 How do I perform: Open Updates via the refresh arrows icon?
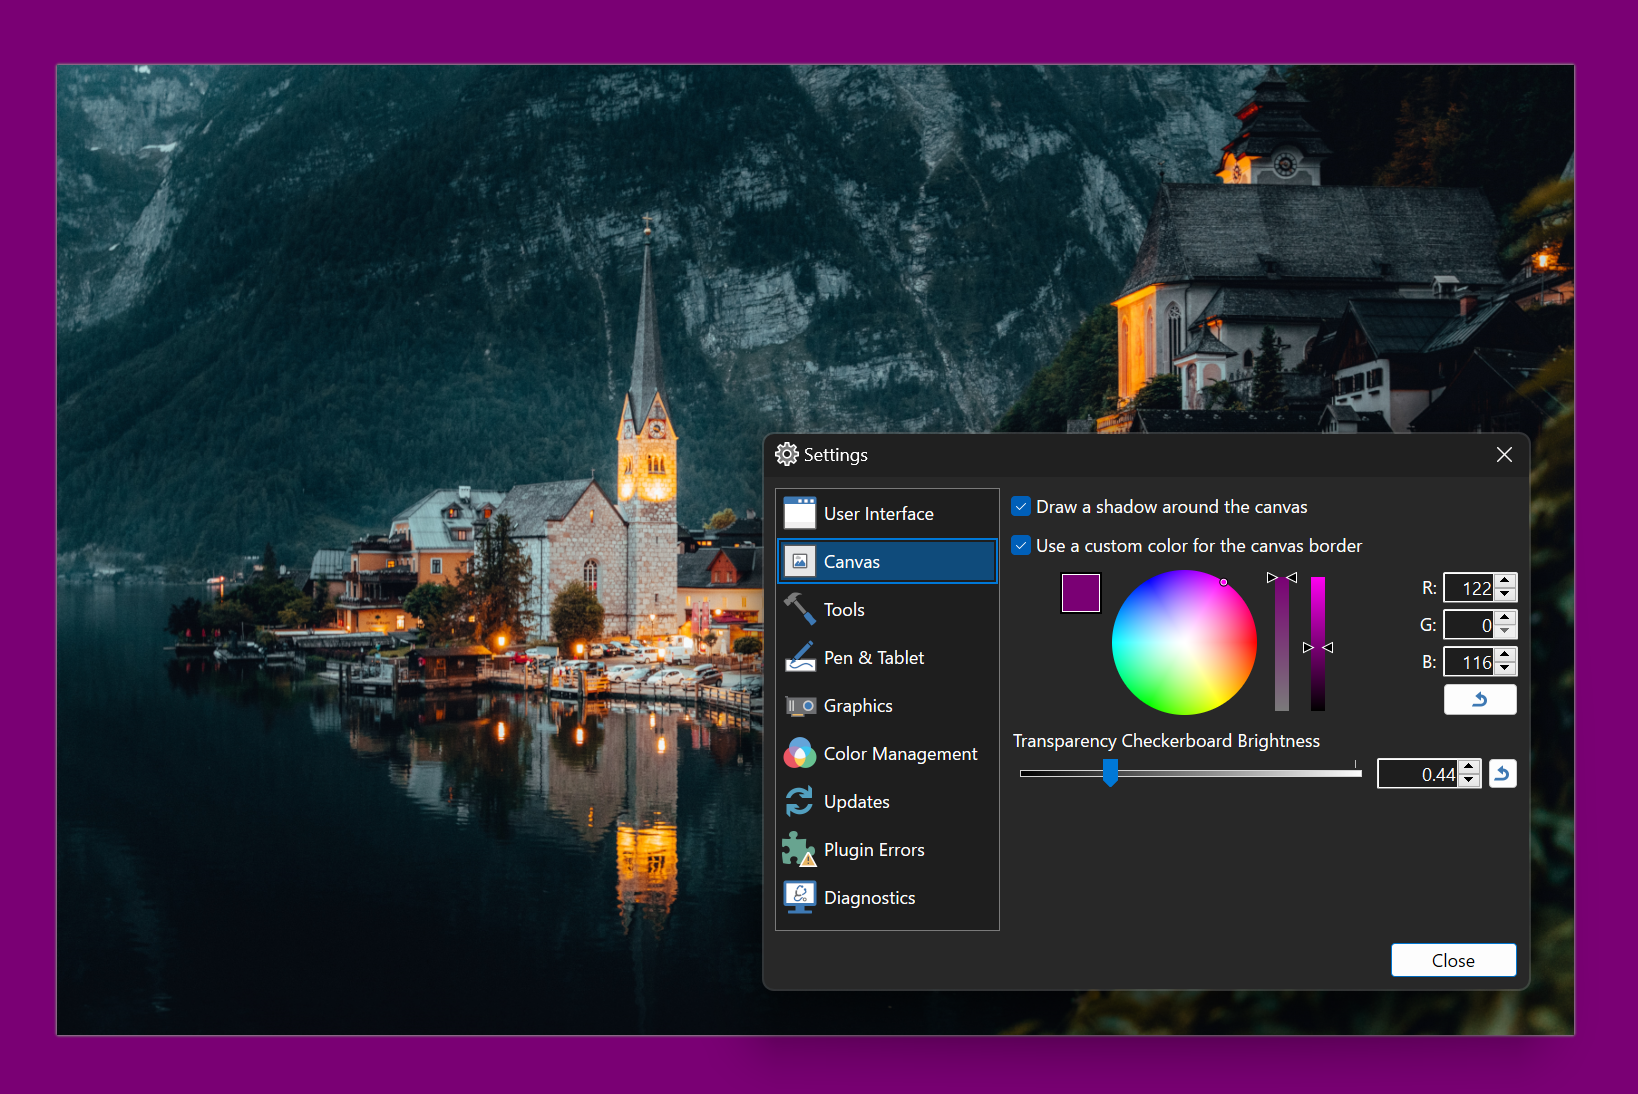[x=800, y=801]
